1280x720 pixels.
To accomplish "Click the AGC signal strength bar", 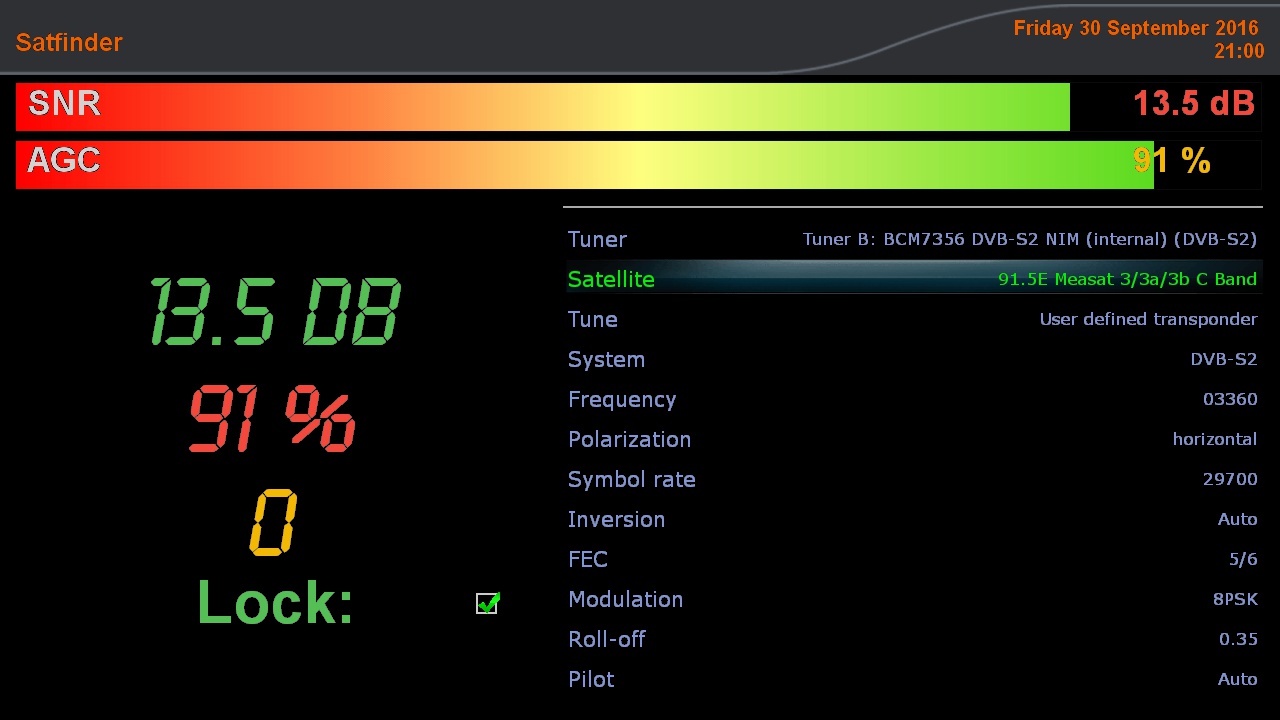I will [x=585, y=165].
